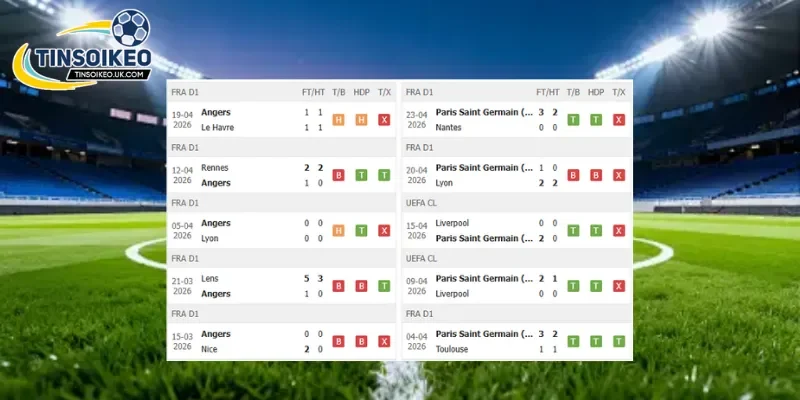Click Angers in the Lens match
800x400 pixels.
[x=216, y=294]
